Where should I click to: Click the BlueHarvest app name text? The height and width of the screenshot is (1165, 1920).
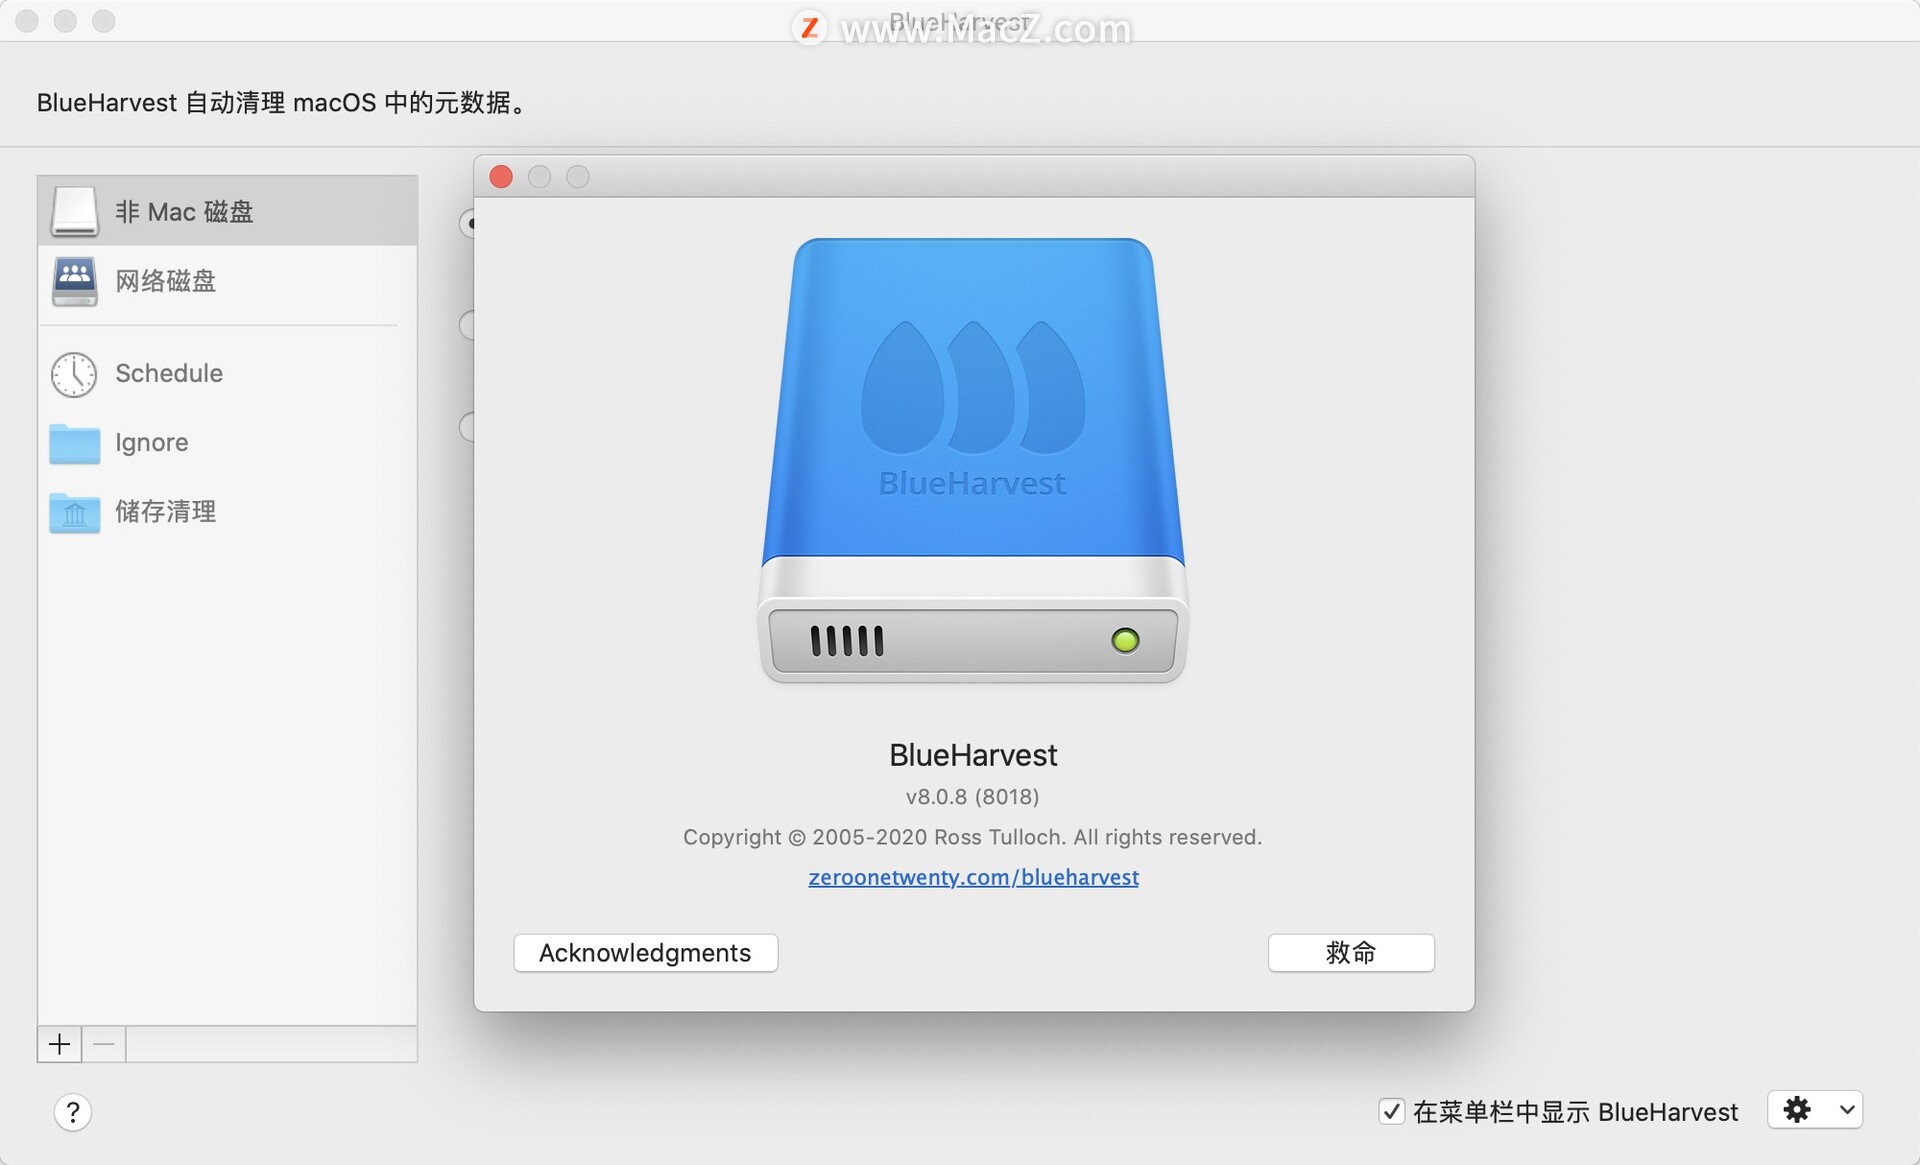click(973, 755)
